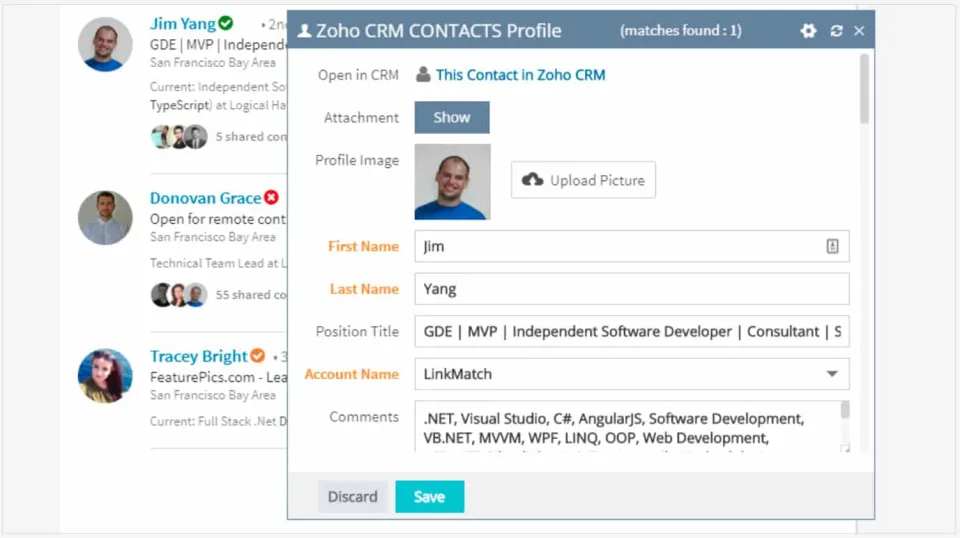
Task: Click into the Comments text area
Action: point(628,427)
